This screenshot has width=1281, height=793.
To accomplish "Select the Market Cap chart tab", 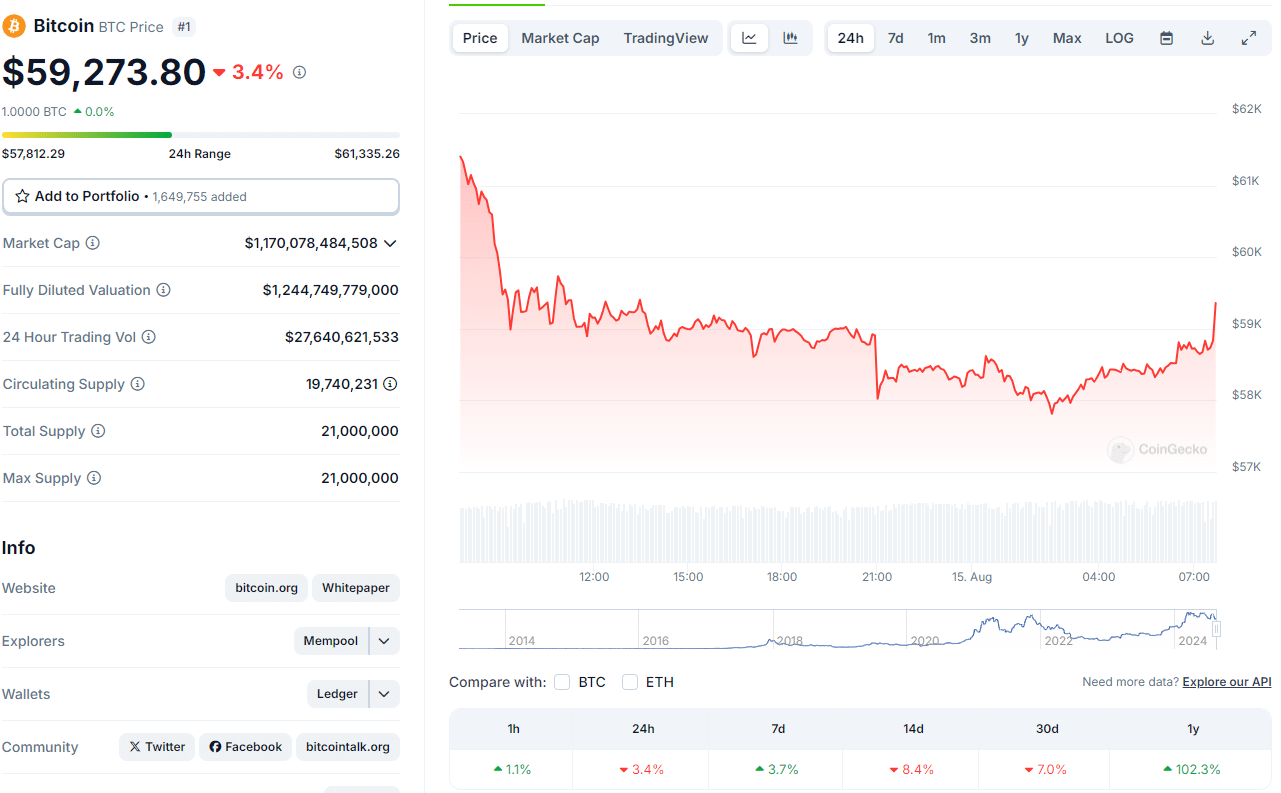I will [x=560, y=37].
